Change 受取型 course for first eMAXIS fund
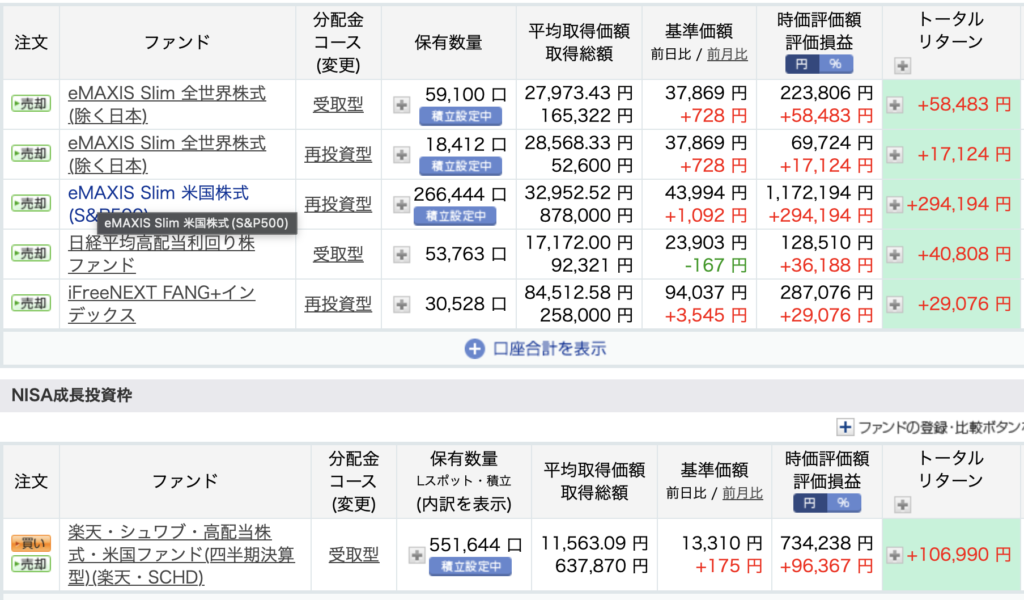1024x600 pixels. tap(338, 104)
